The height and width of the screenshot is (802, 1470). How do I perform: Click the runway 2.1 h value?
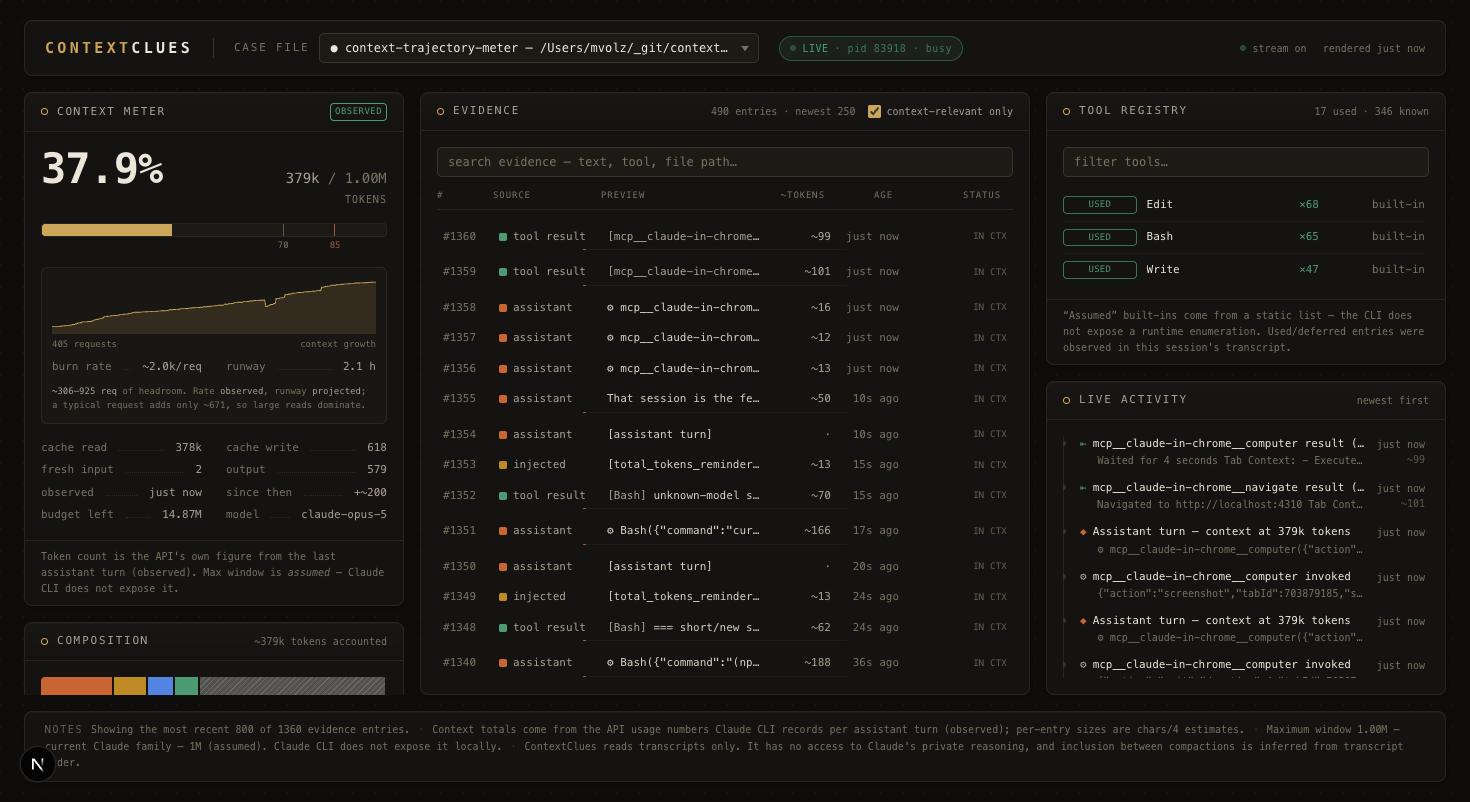click(x=359, y=367)
